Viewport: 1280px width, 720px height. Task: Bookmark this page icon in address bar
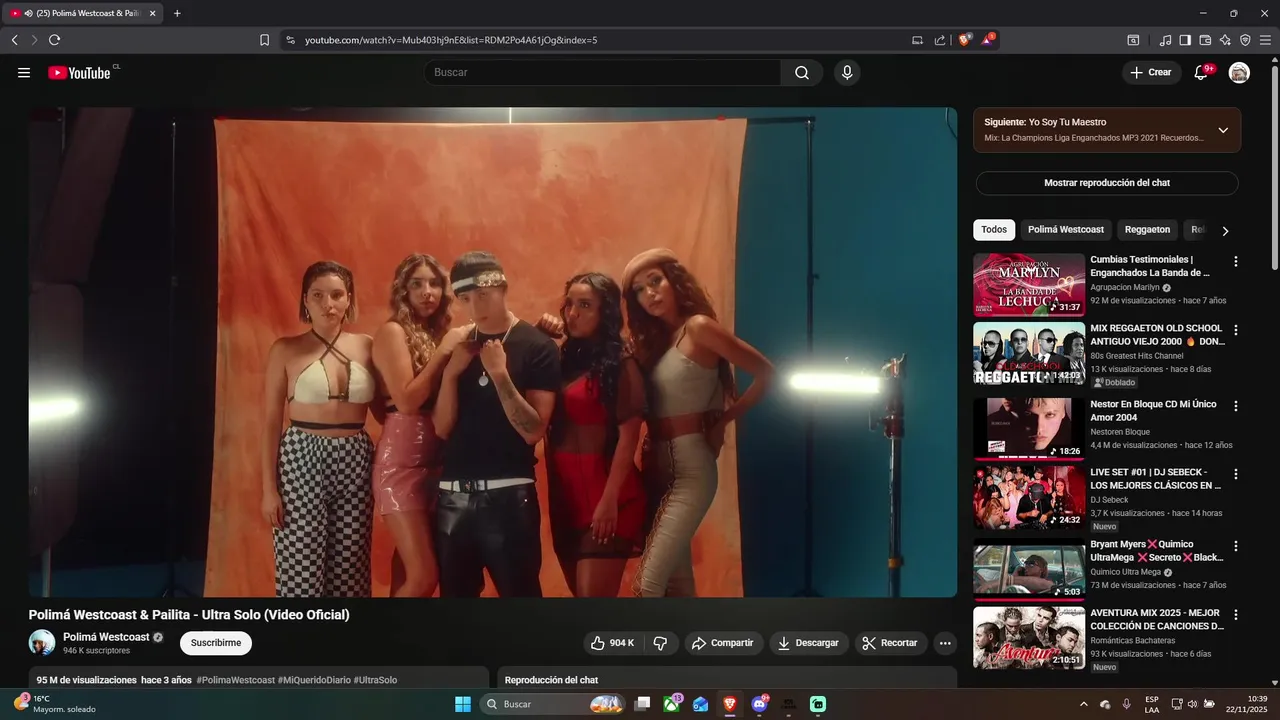click(264, 40)
